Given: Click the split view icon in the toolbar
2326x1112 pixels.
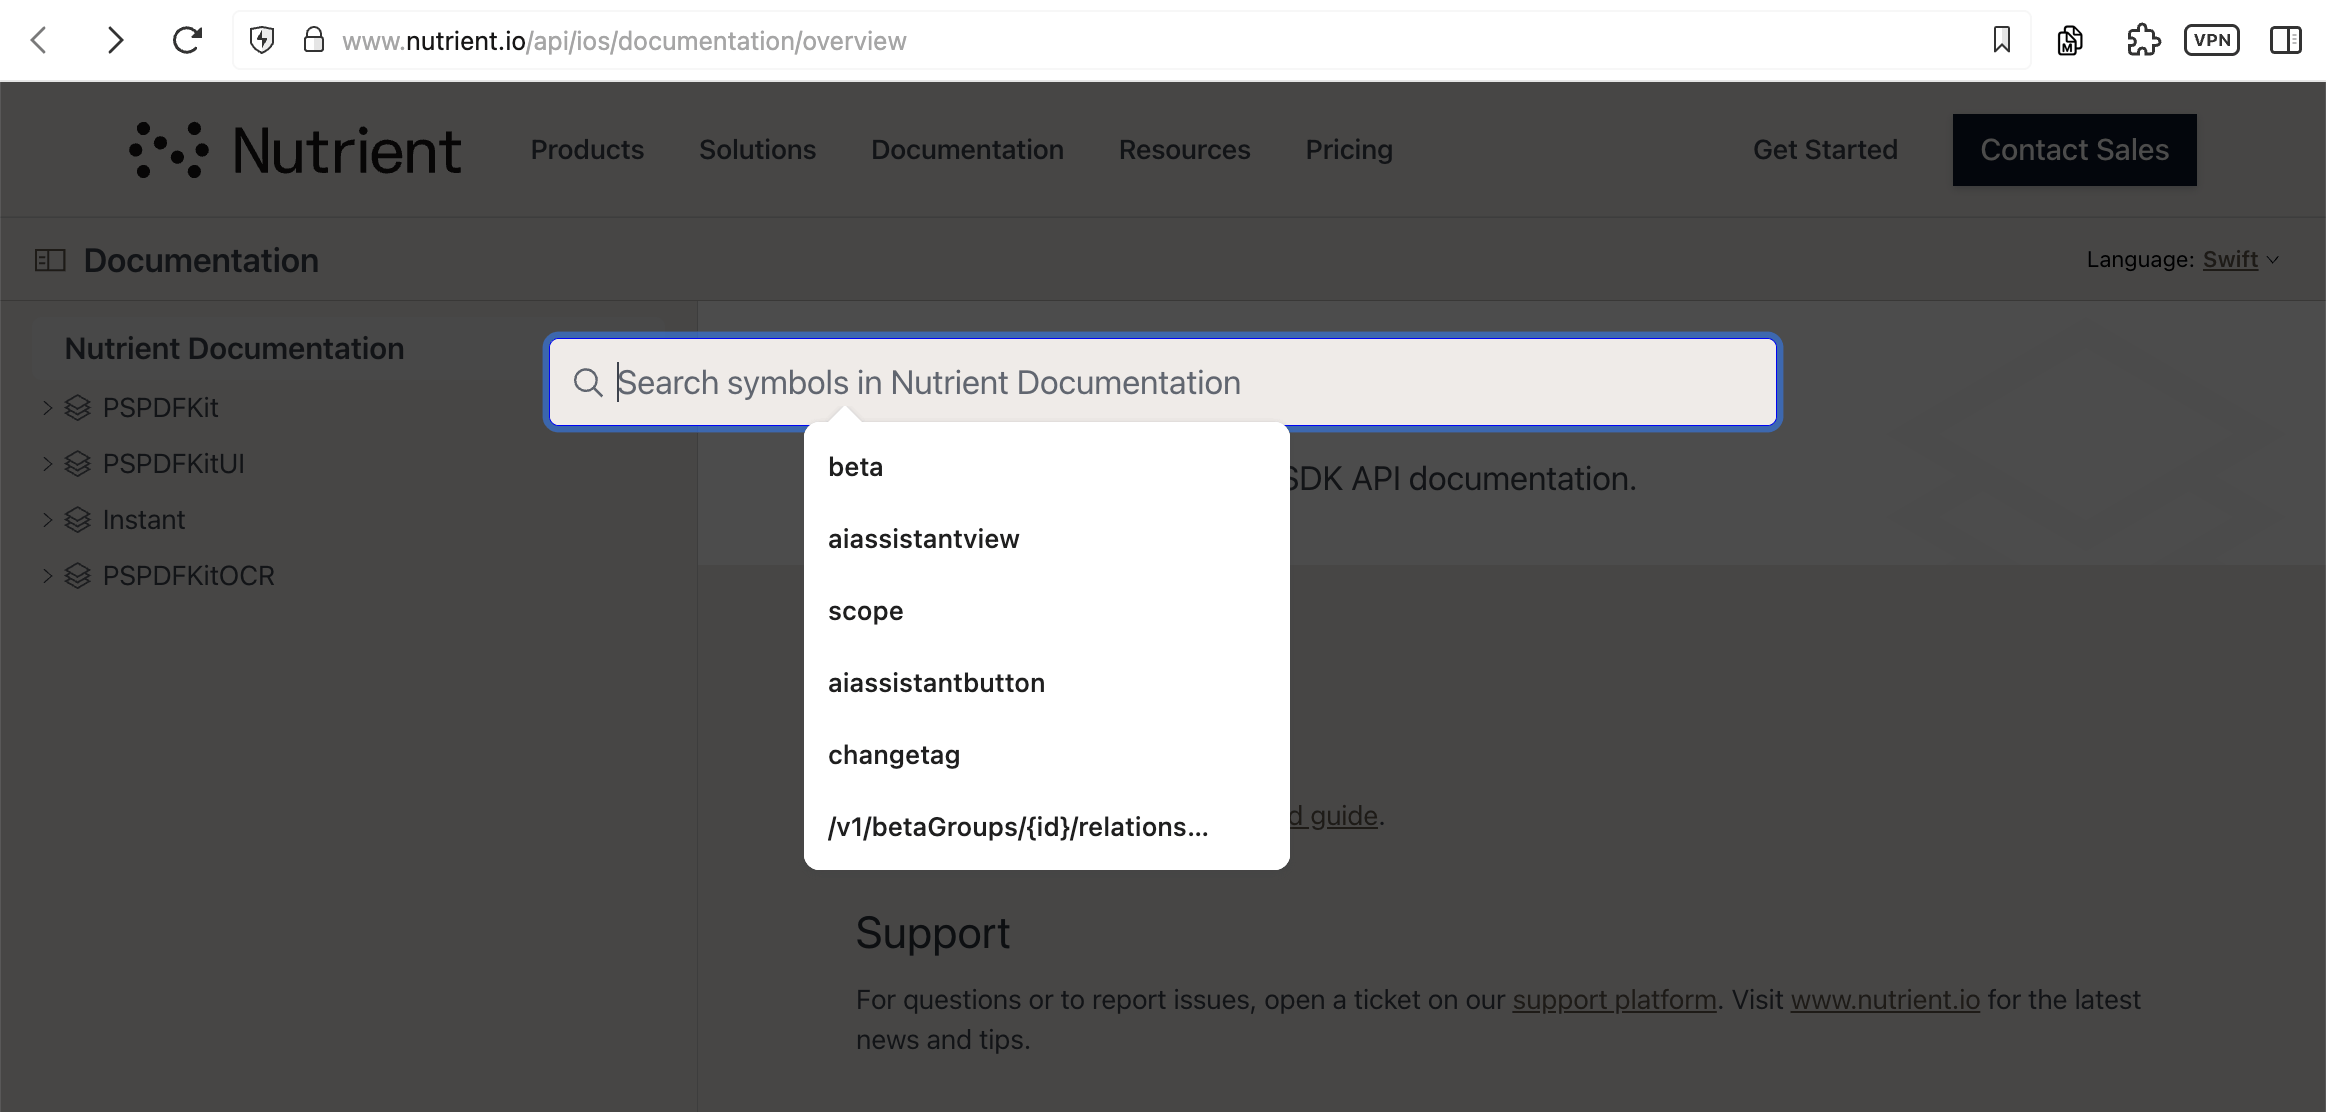Looking at the screenshot, I should [x=2286, y=39].
